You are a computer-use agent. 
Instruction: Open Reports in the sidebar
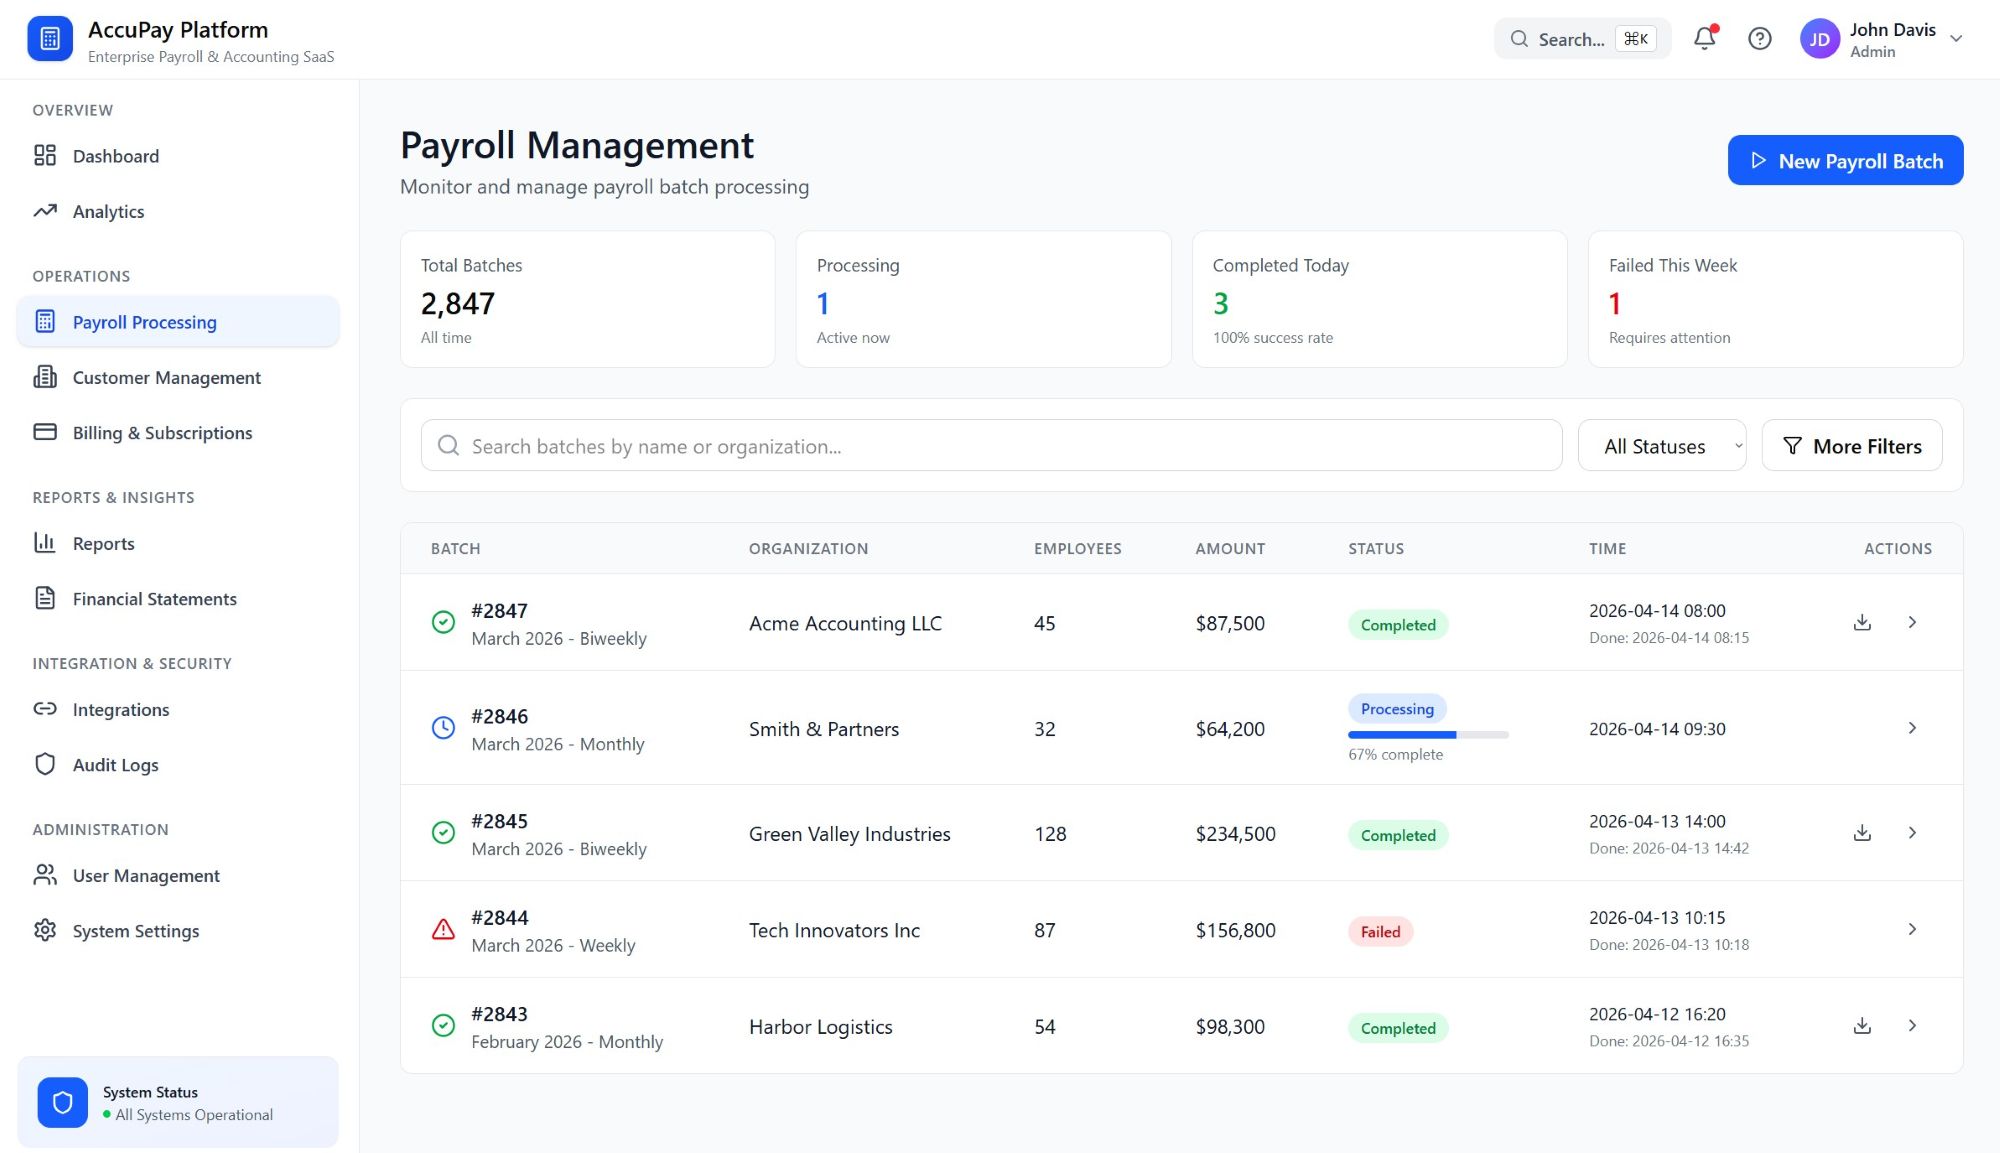(178, 543)
